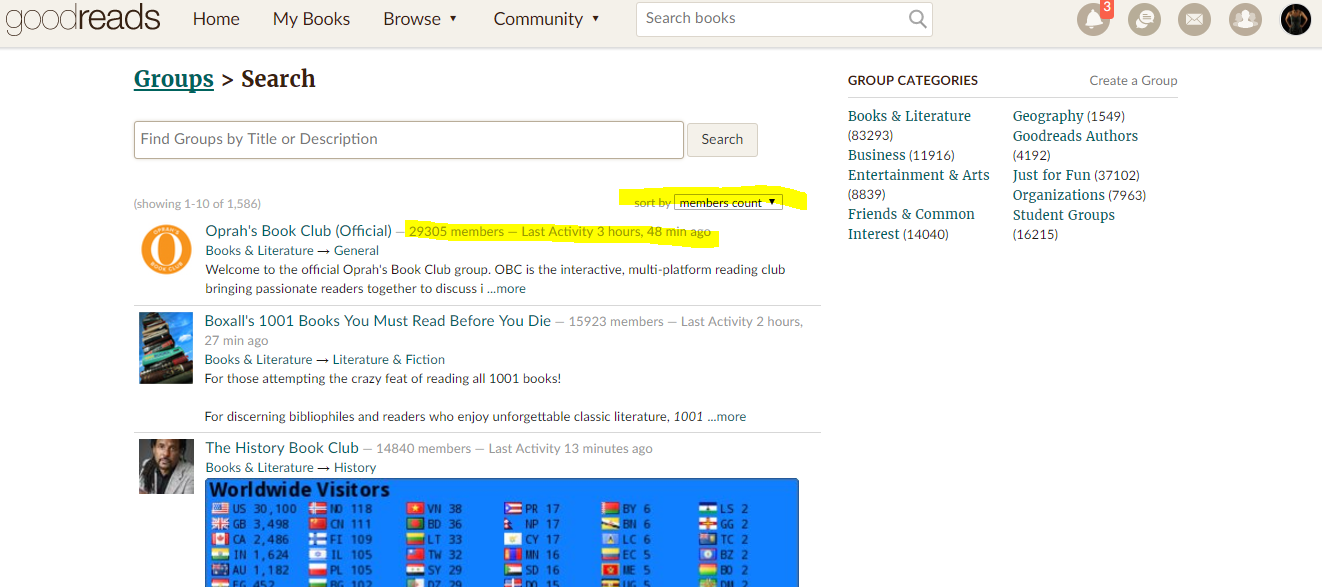Click 'Last Activity 13 minutes ago' text
This screenshot has width=1322, height=587.
570,449
